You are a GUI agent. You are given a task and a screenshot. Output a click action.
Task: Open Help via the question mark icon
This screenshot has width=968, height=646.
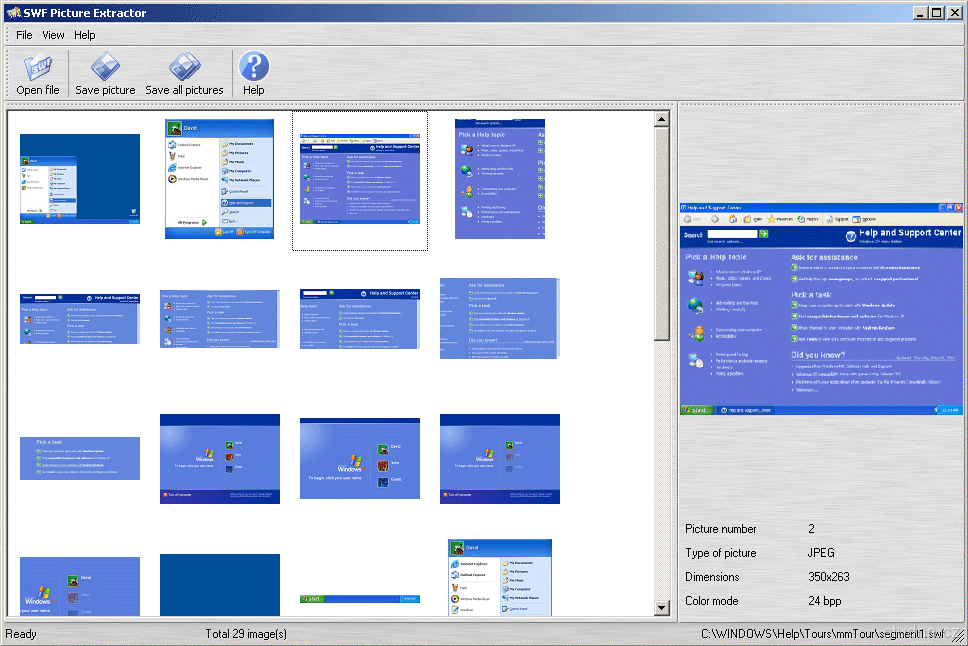pyautogui.click(x=254, y=74)
